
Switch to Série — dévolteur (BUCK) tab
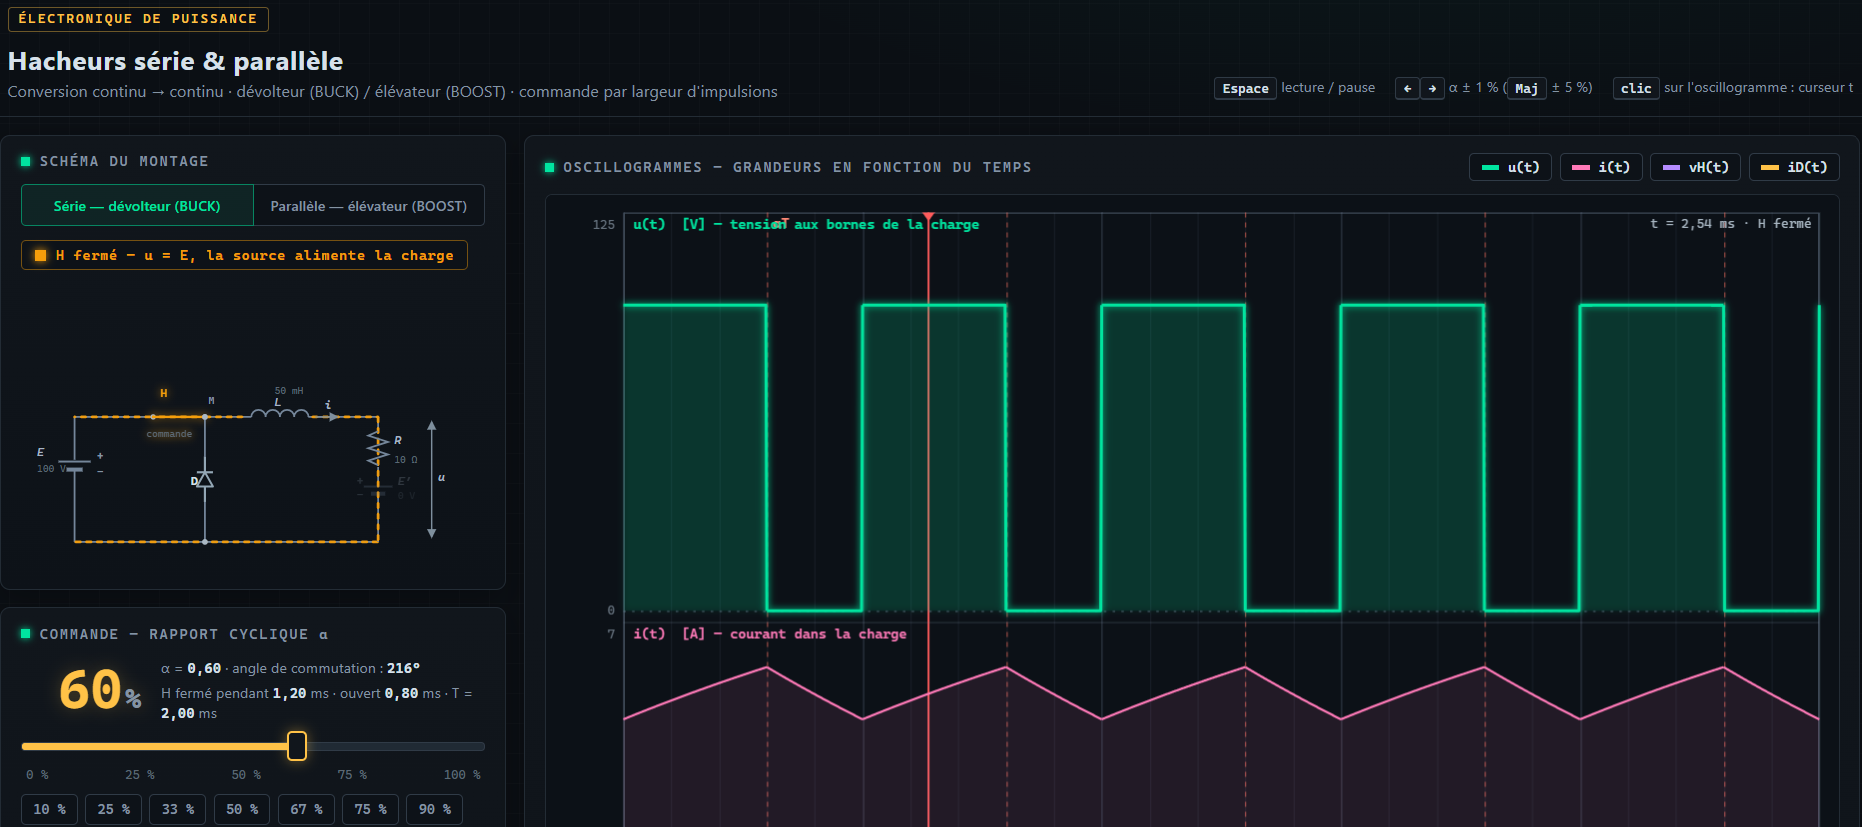coord(137,206)
